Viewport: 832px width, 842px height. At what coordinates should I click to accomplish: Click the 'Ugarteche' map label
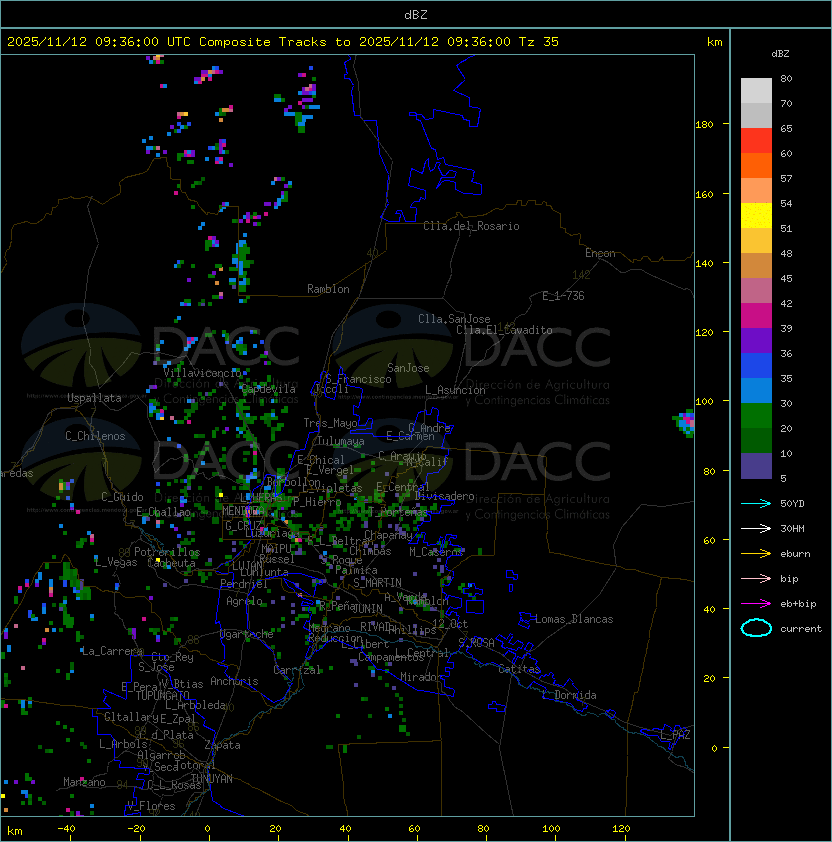point(247,634)
